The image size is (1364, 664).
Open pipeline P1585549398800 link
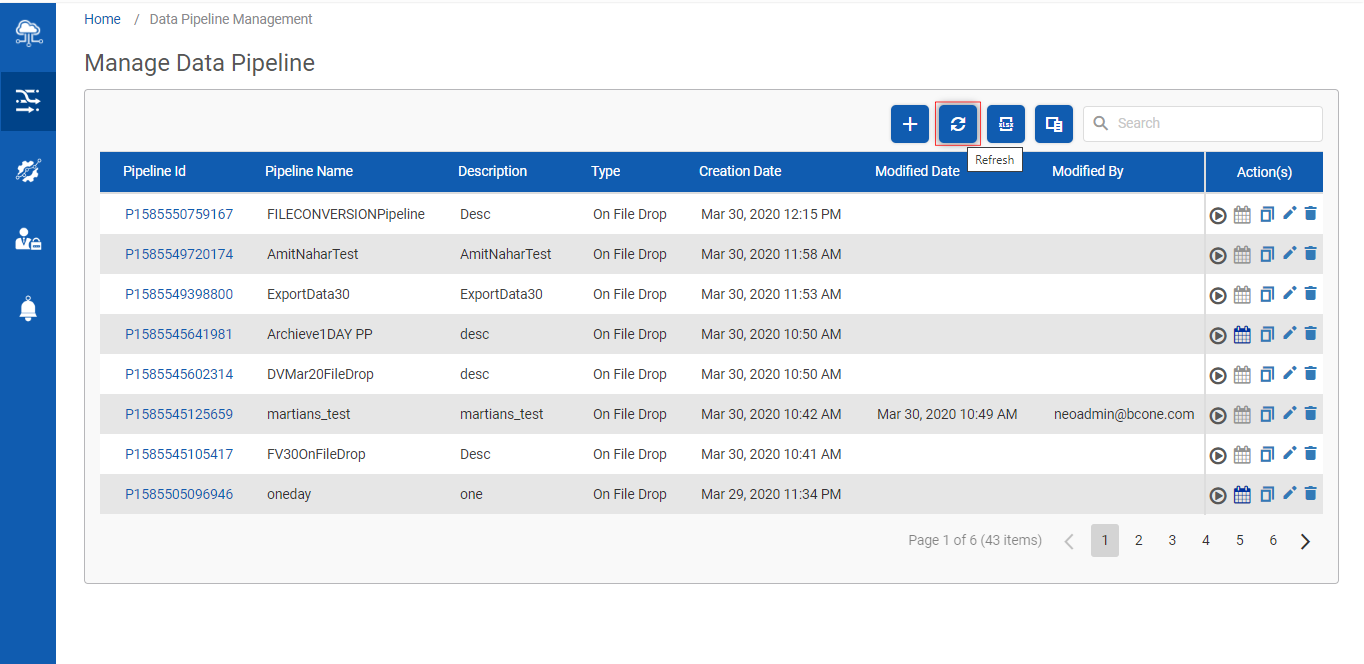click(179, 294)
